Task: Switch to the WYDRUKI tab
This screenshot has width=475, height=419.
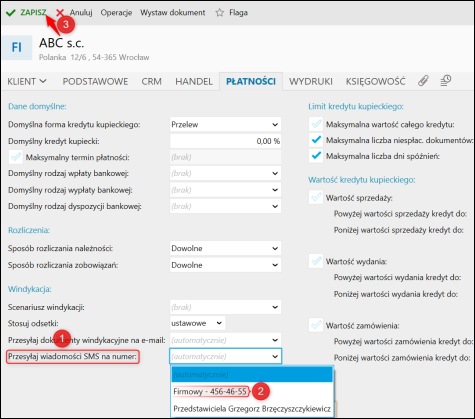Action: coord(311,81)
